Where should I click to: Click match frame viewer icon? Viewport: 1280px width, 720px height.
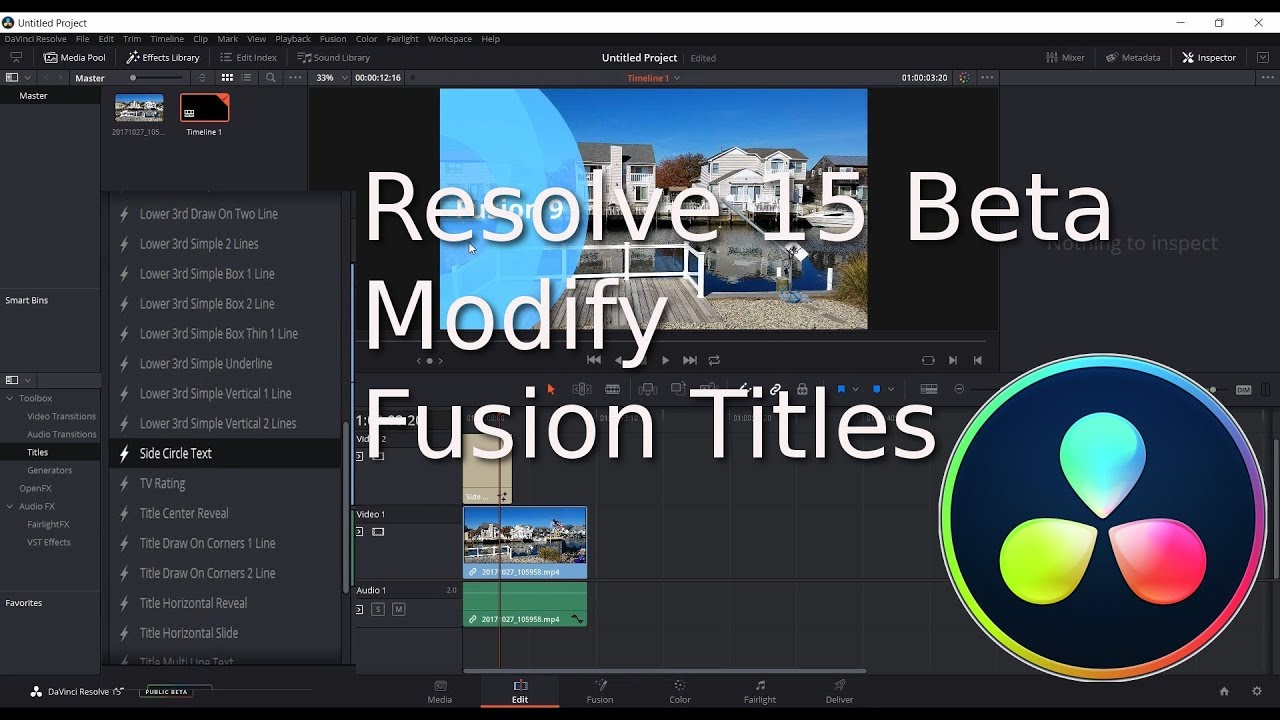pos(928,360)
